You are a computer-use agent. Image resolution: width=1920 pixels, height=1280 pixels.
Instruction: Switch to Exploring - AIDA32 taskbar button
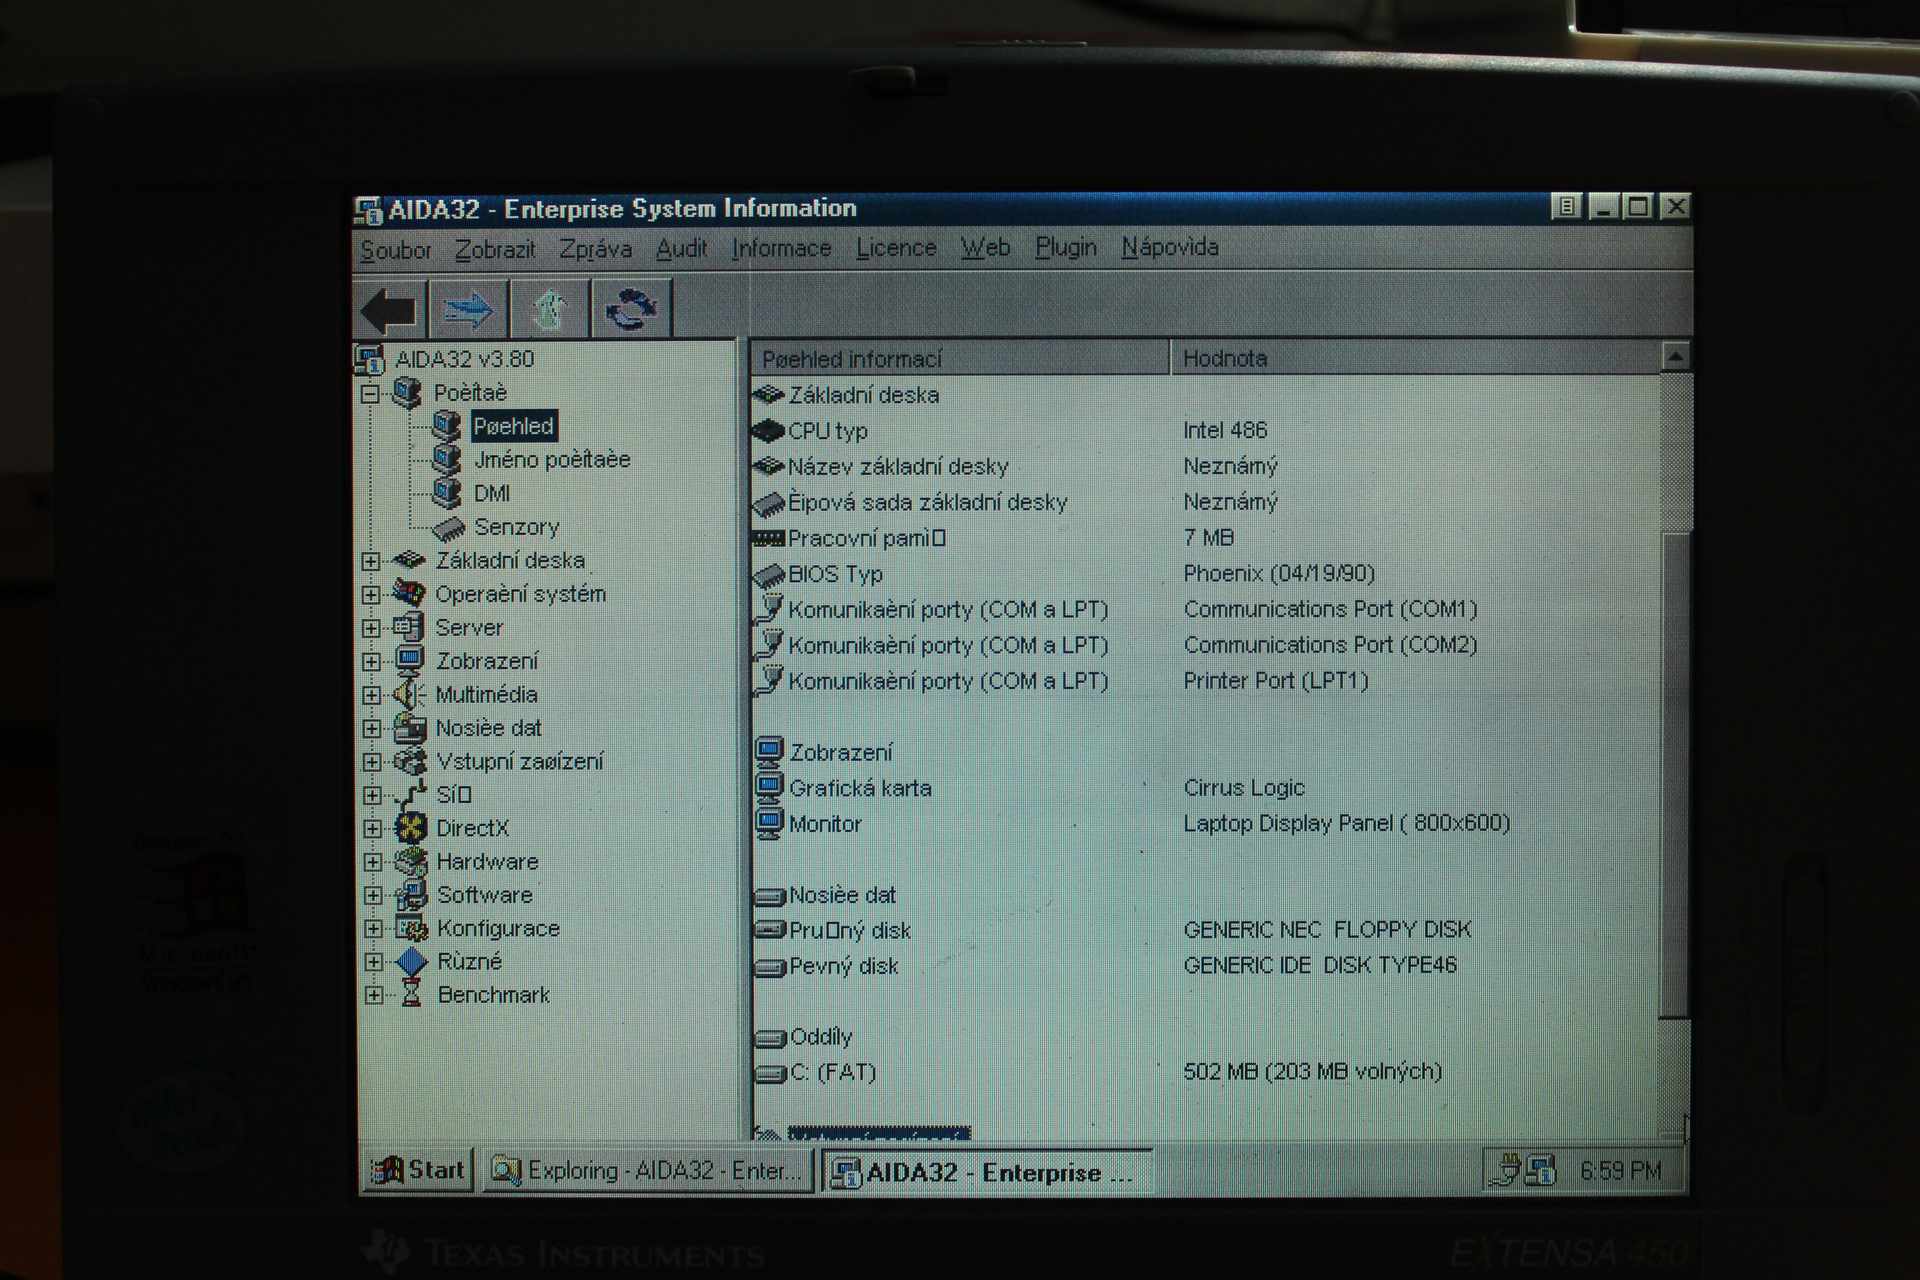click(x=648, y=1170)
